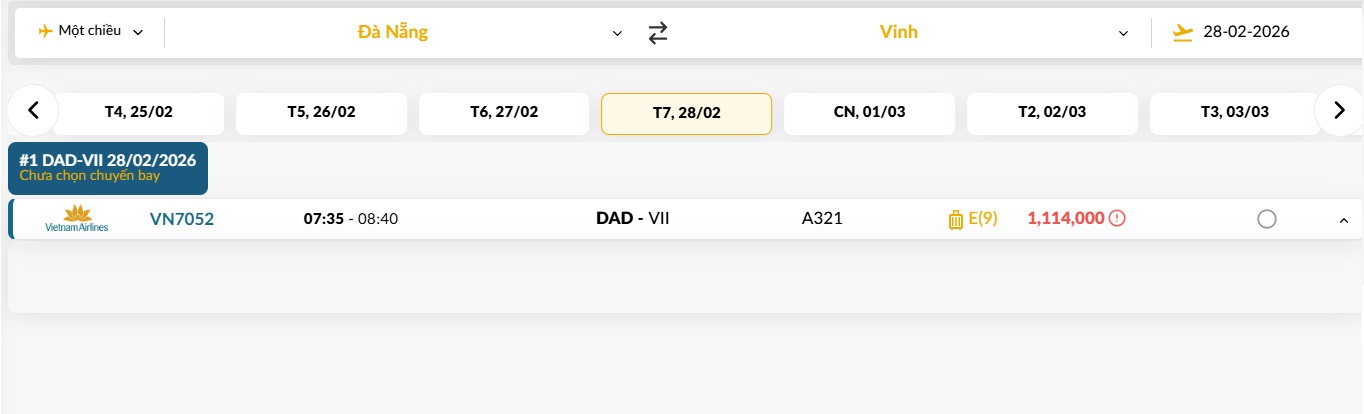Collapse the VN7052 flight details chevron
The width and height of the screenshot is (1364, 414).
pyautogui.click(x=1343, y=220)
